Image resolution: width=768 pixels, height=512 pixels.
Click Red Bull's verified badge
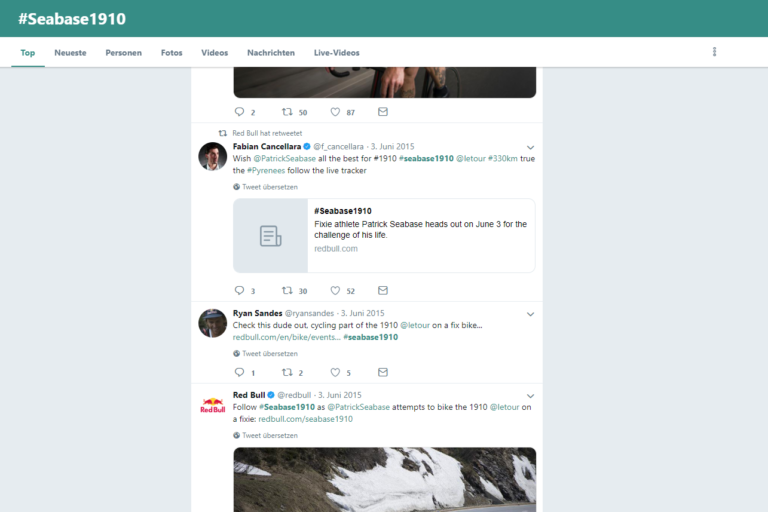(x=271, y=395)
